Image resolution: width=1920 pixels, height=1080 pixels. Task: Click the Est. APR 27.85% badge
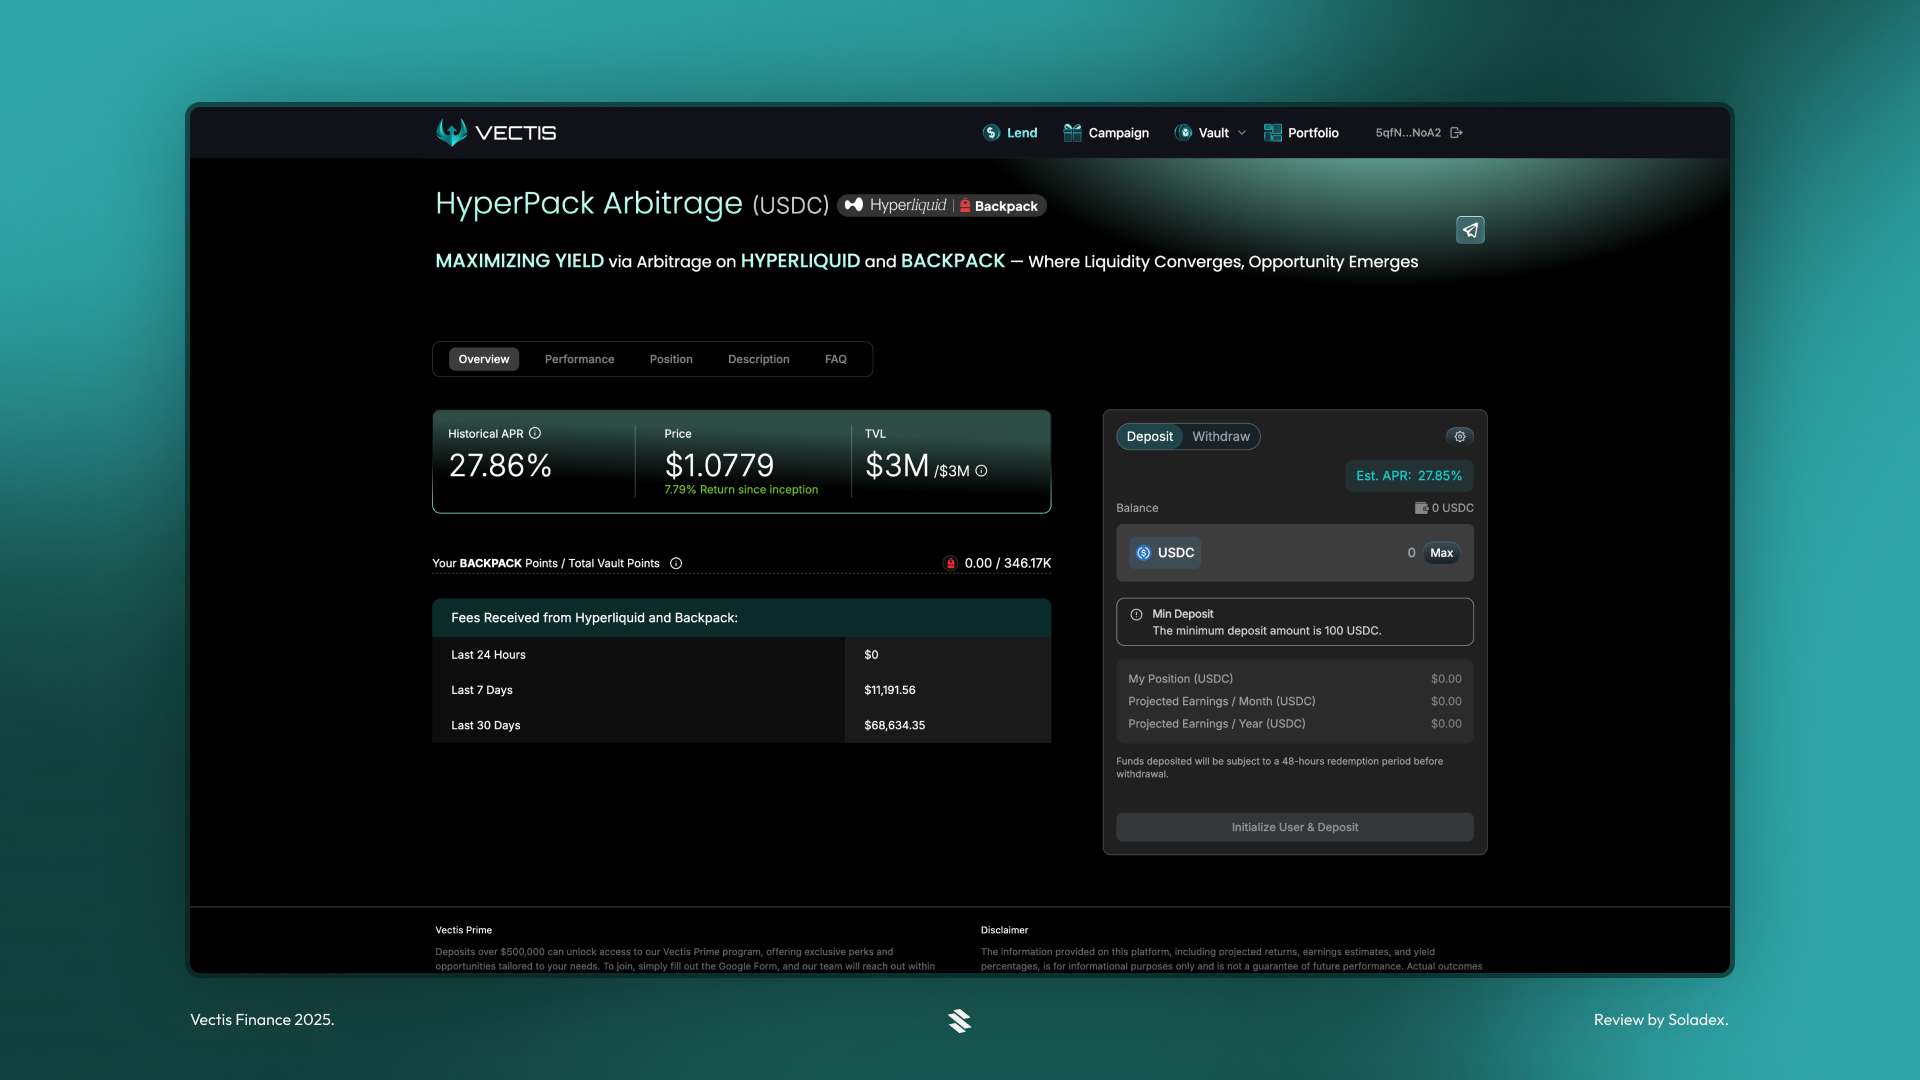pos(1409,476)
